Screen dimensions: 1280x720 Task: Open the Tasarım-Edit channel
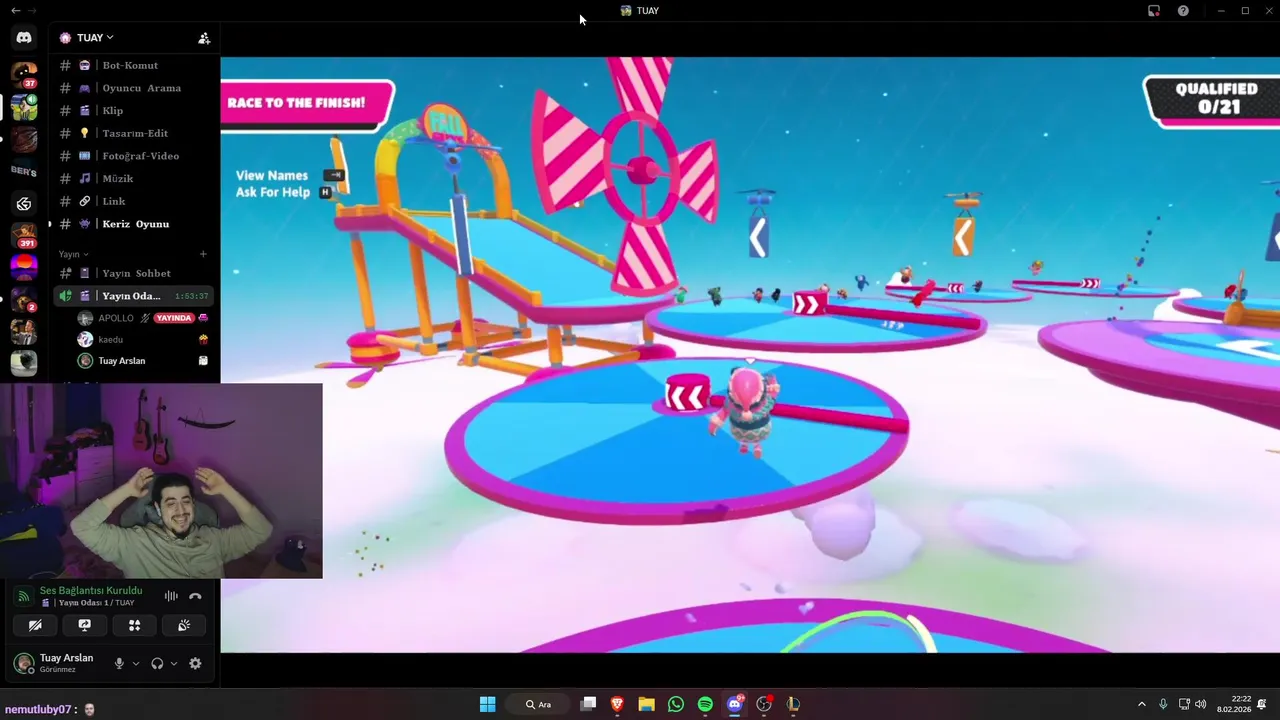click(133, 133)
